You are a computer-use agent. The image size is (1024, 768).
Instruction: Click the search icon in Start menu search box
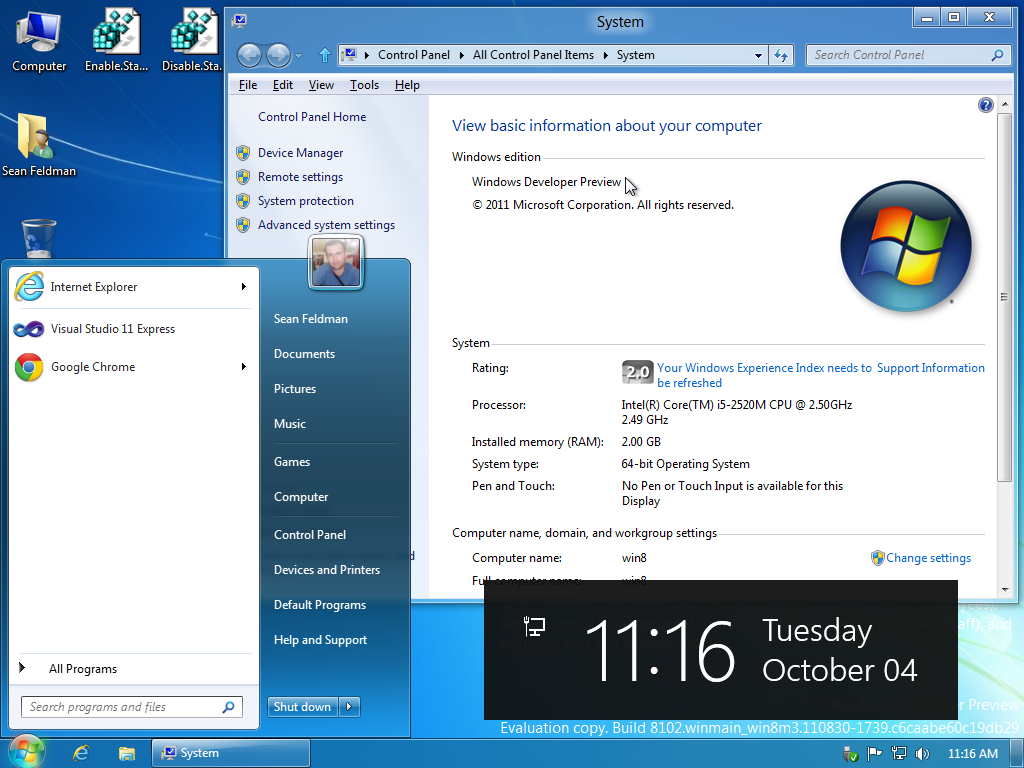coord(229,707)
